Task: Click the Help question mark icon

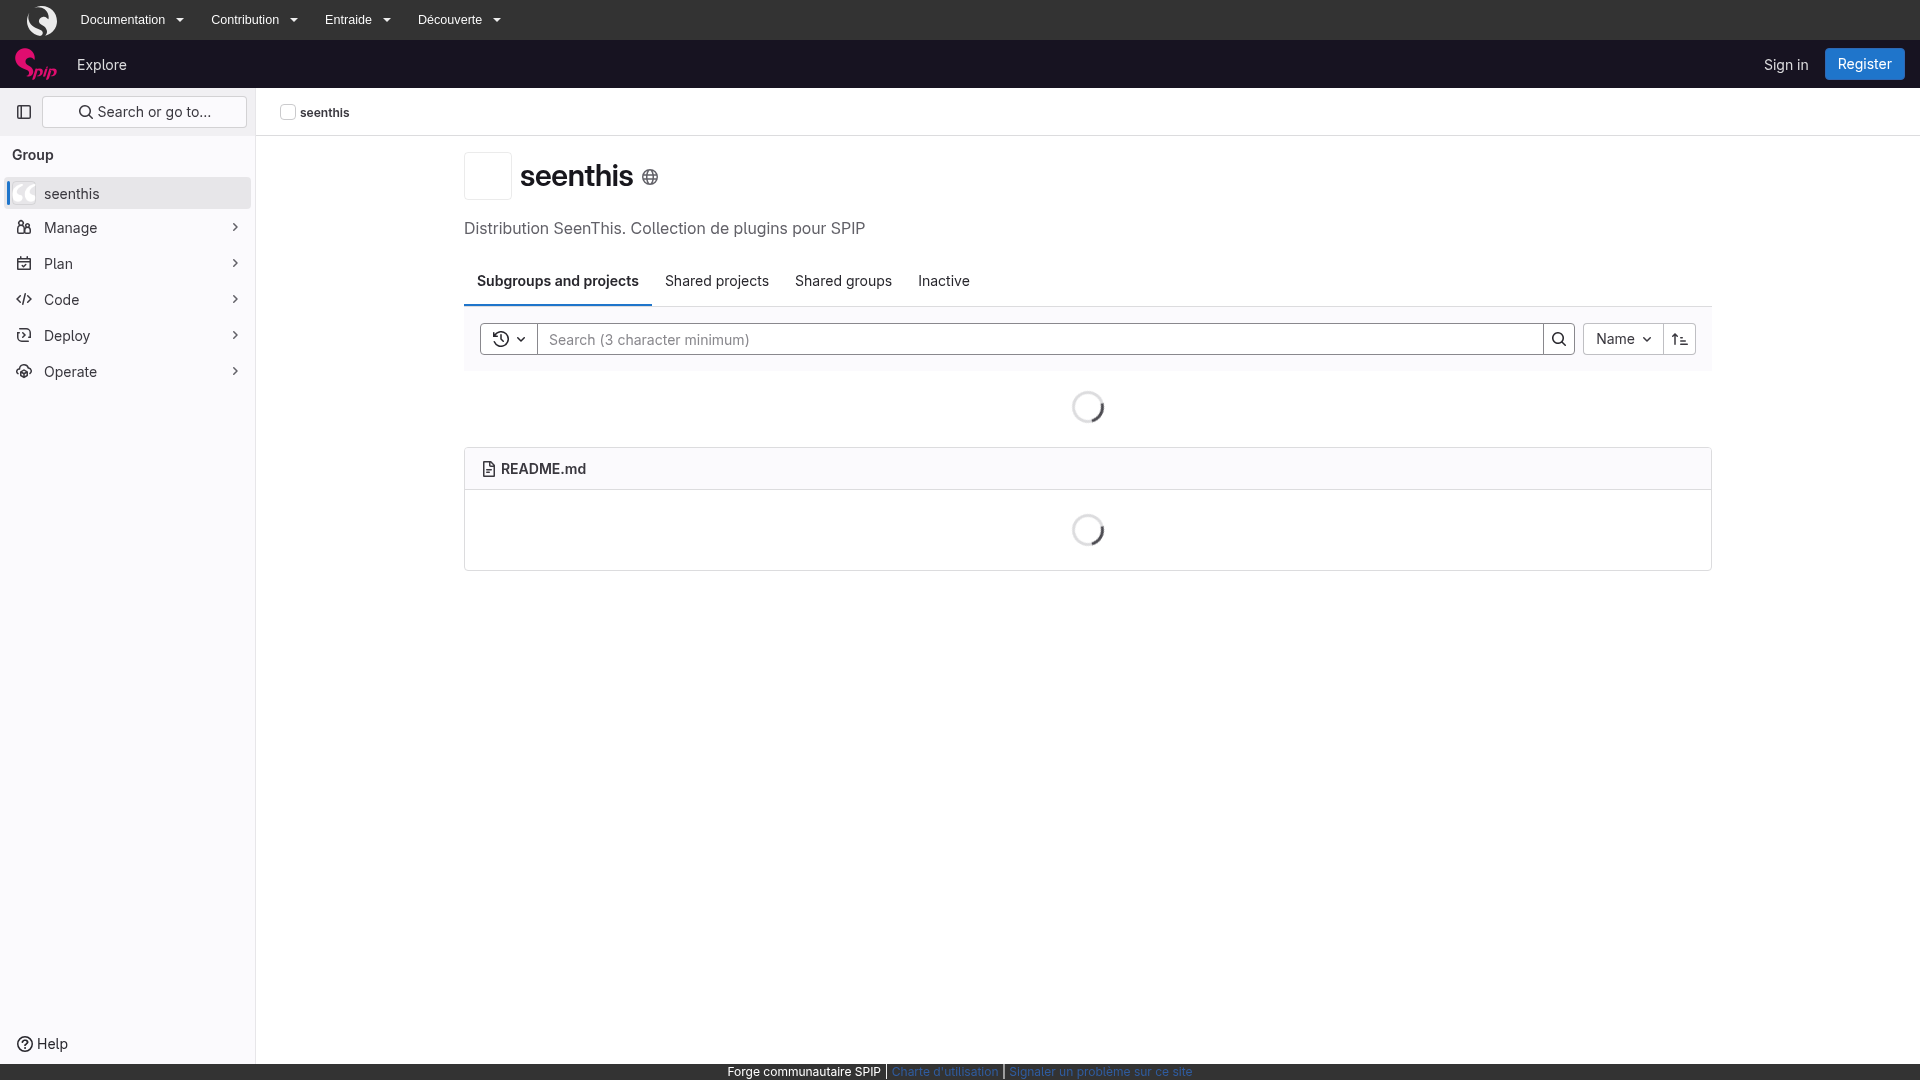Action: 25,1044
